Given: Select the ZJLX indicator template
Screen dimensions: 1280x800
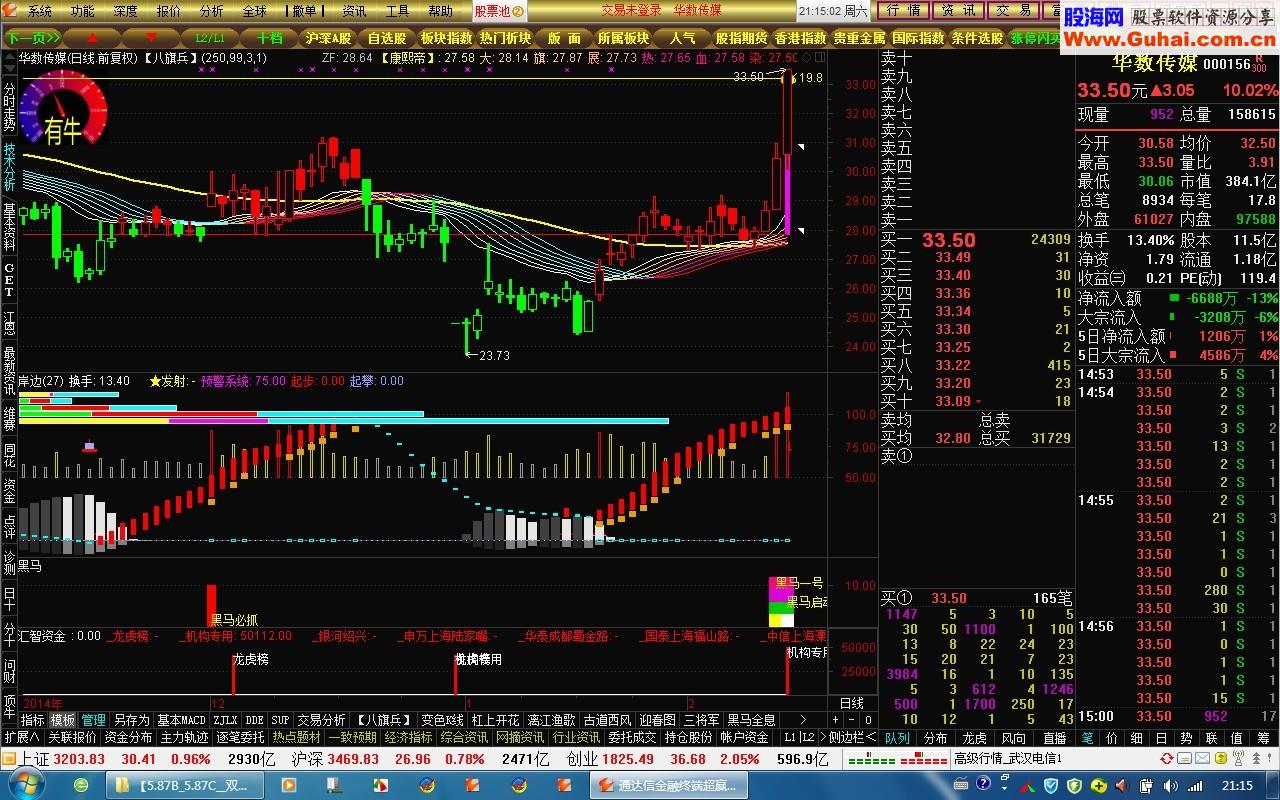Looking at the screenshot, I should tap(225, 720).
